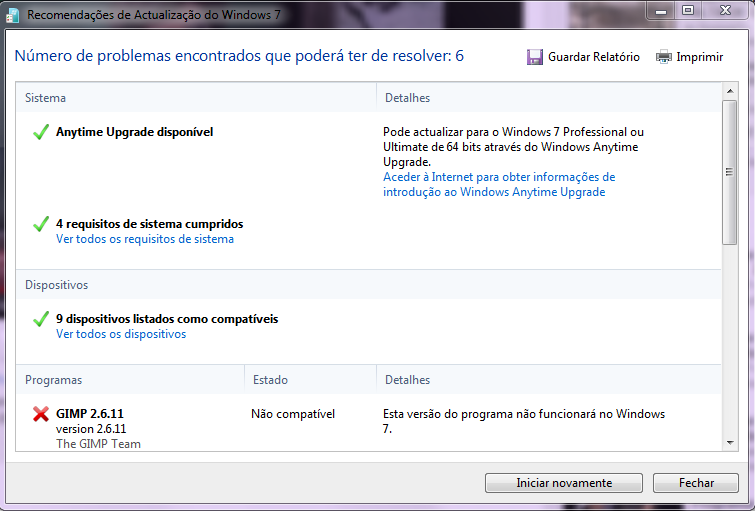Click the Imprimir text label
The height and width of the screenshot is (511, 755).
[x=699, y=57]
